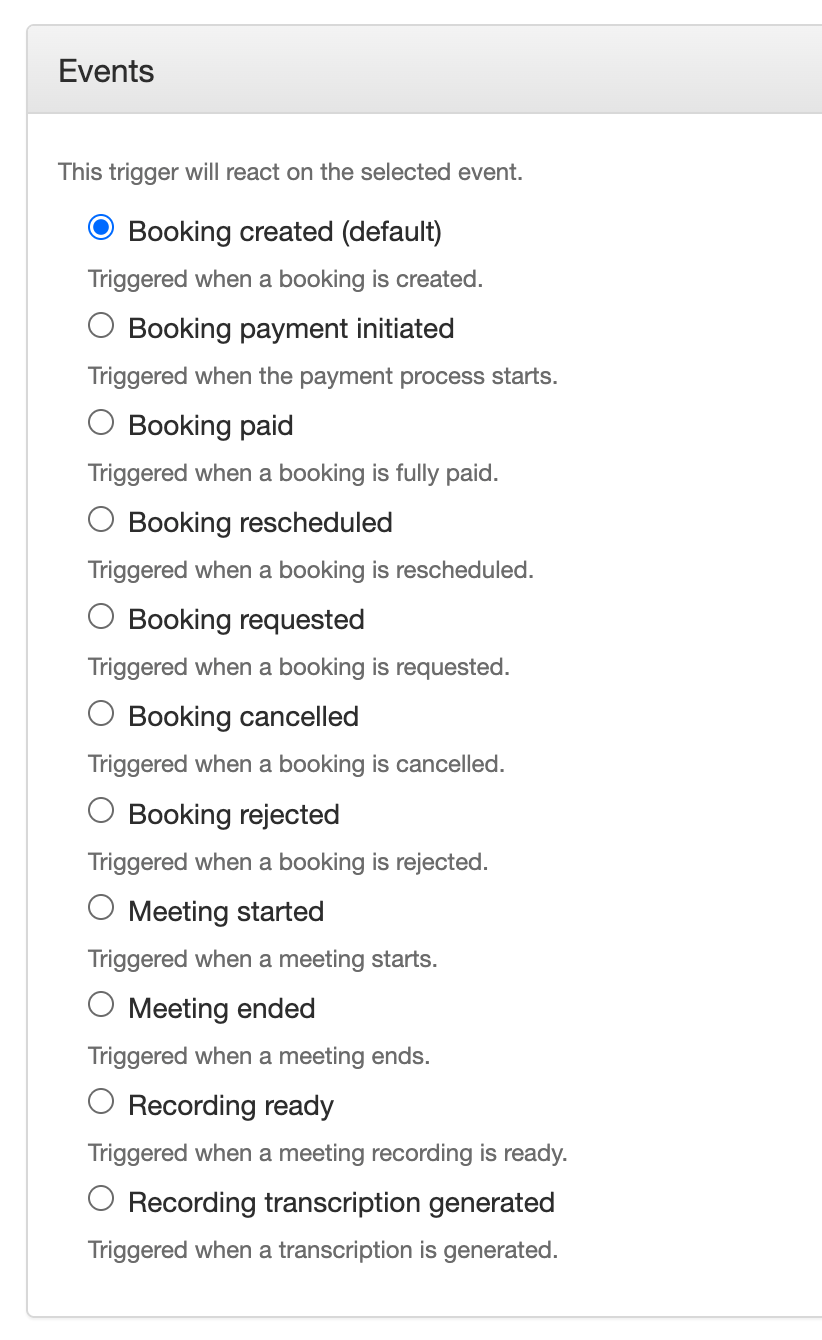Click 'Triggered when a booking is rescheduled' description
The image size is (822, 1340).
click(310, 570)
